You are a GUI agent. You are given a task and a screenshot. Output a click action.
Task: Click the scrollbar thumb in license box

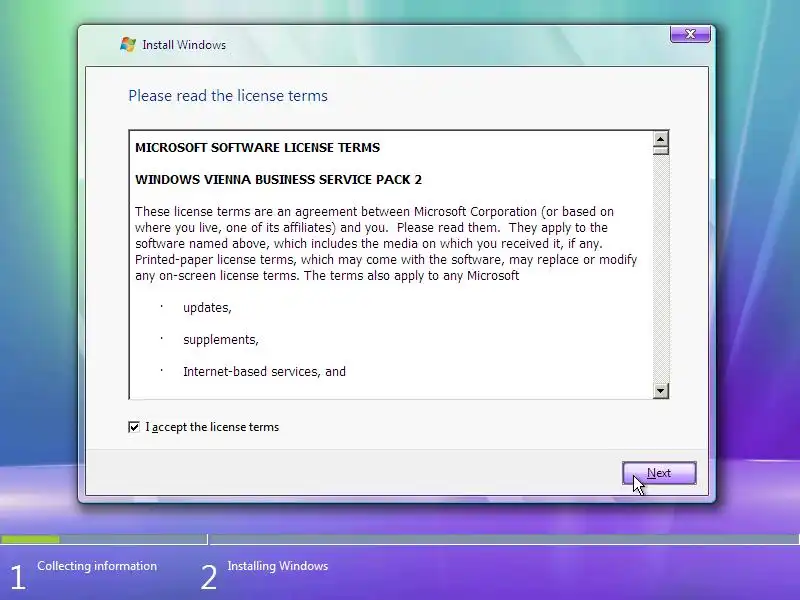coord(661,151)
